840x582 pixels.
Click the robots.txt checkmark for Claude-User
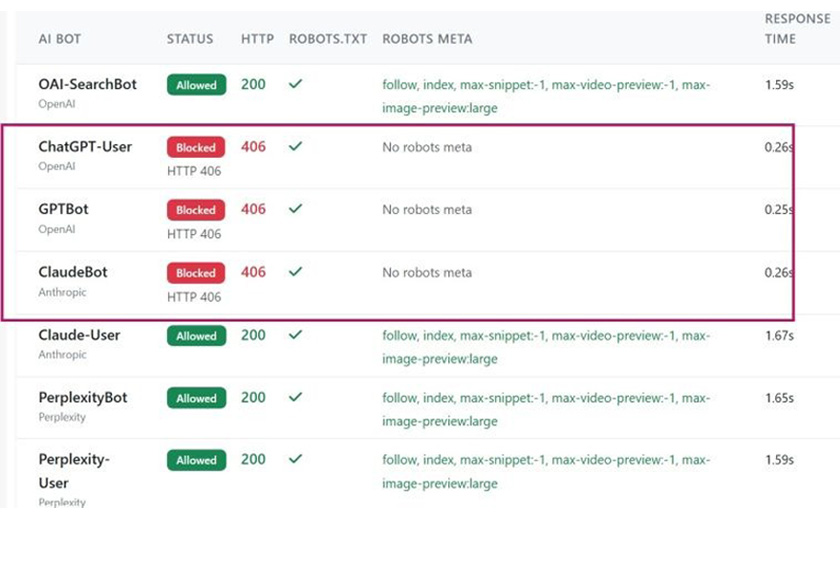pyautogui.click(x=295, y=335)
